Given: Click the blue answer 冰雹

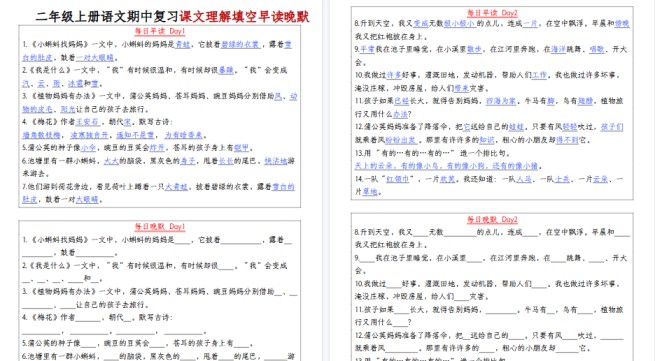Looking at the screenshot, I should click(x=76, y=83).
